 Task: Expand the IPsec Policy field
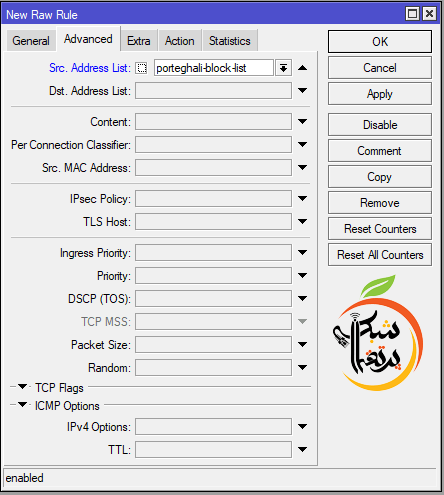[302, 198]
